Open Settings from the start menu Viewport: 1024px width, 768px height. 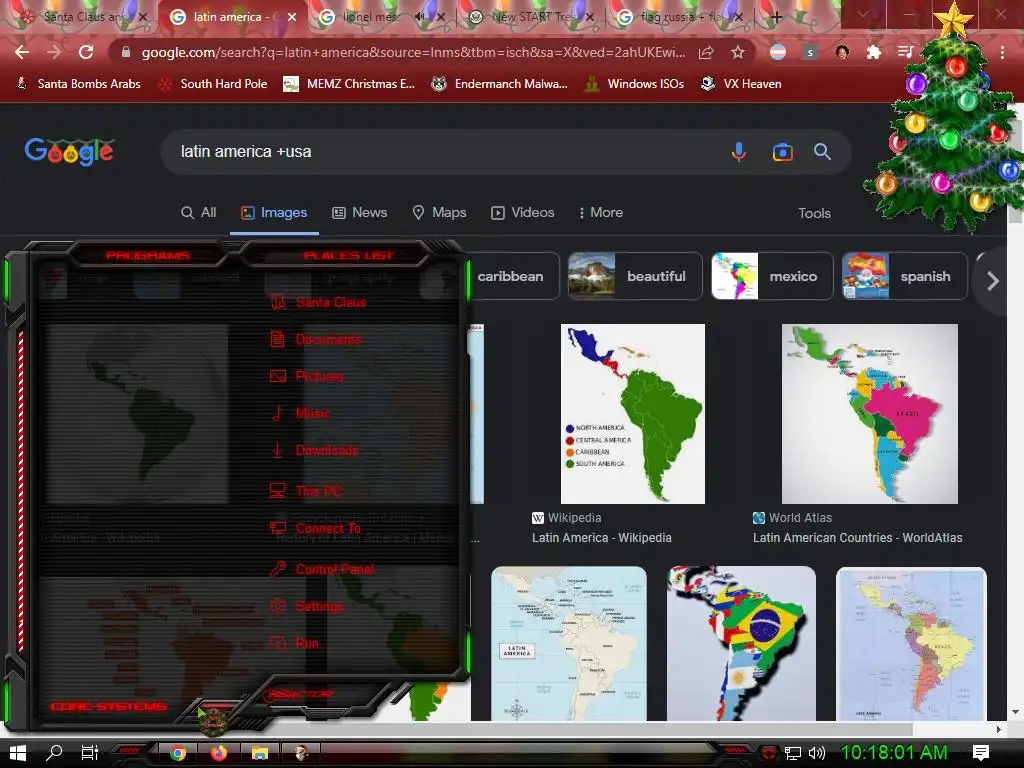pyautogui.click(x=307, y=606)
